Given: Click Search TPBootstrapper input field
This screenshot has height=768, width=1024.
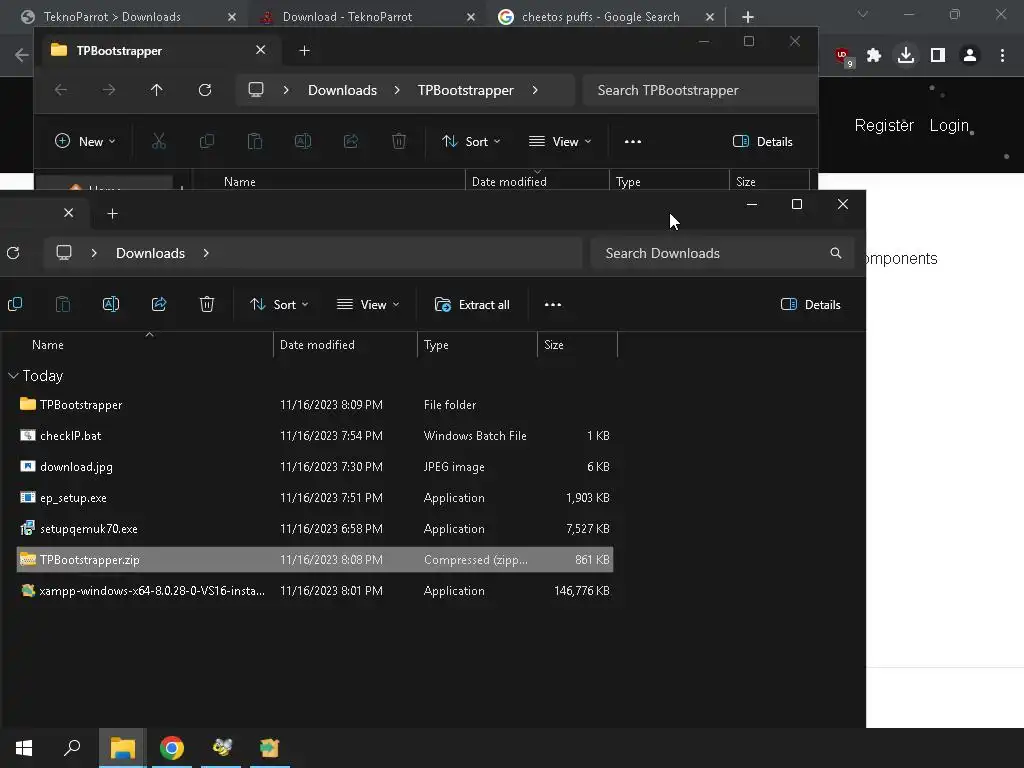Looking at the screenshot, I should pyautogui.click(x=699, y=90).
